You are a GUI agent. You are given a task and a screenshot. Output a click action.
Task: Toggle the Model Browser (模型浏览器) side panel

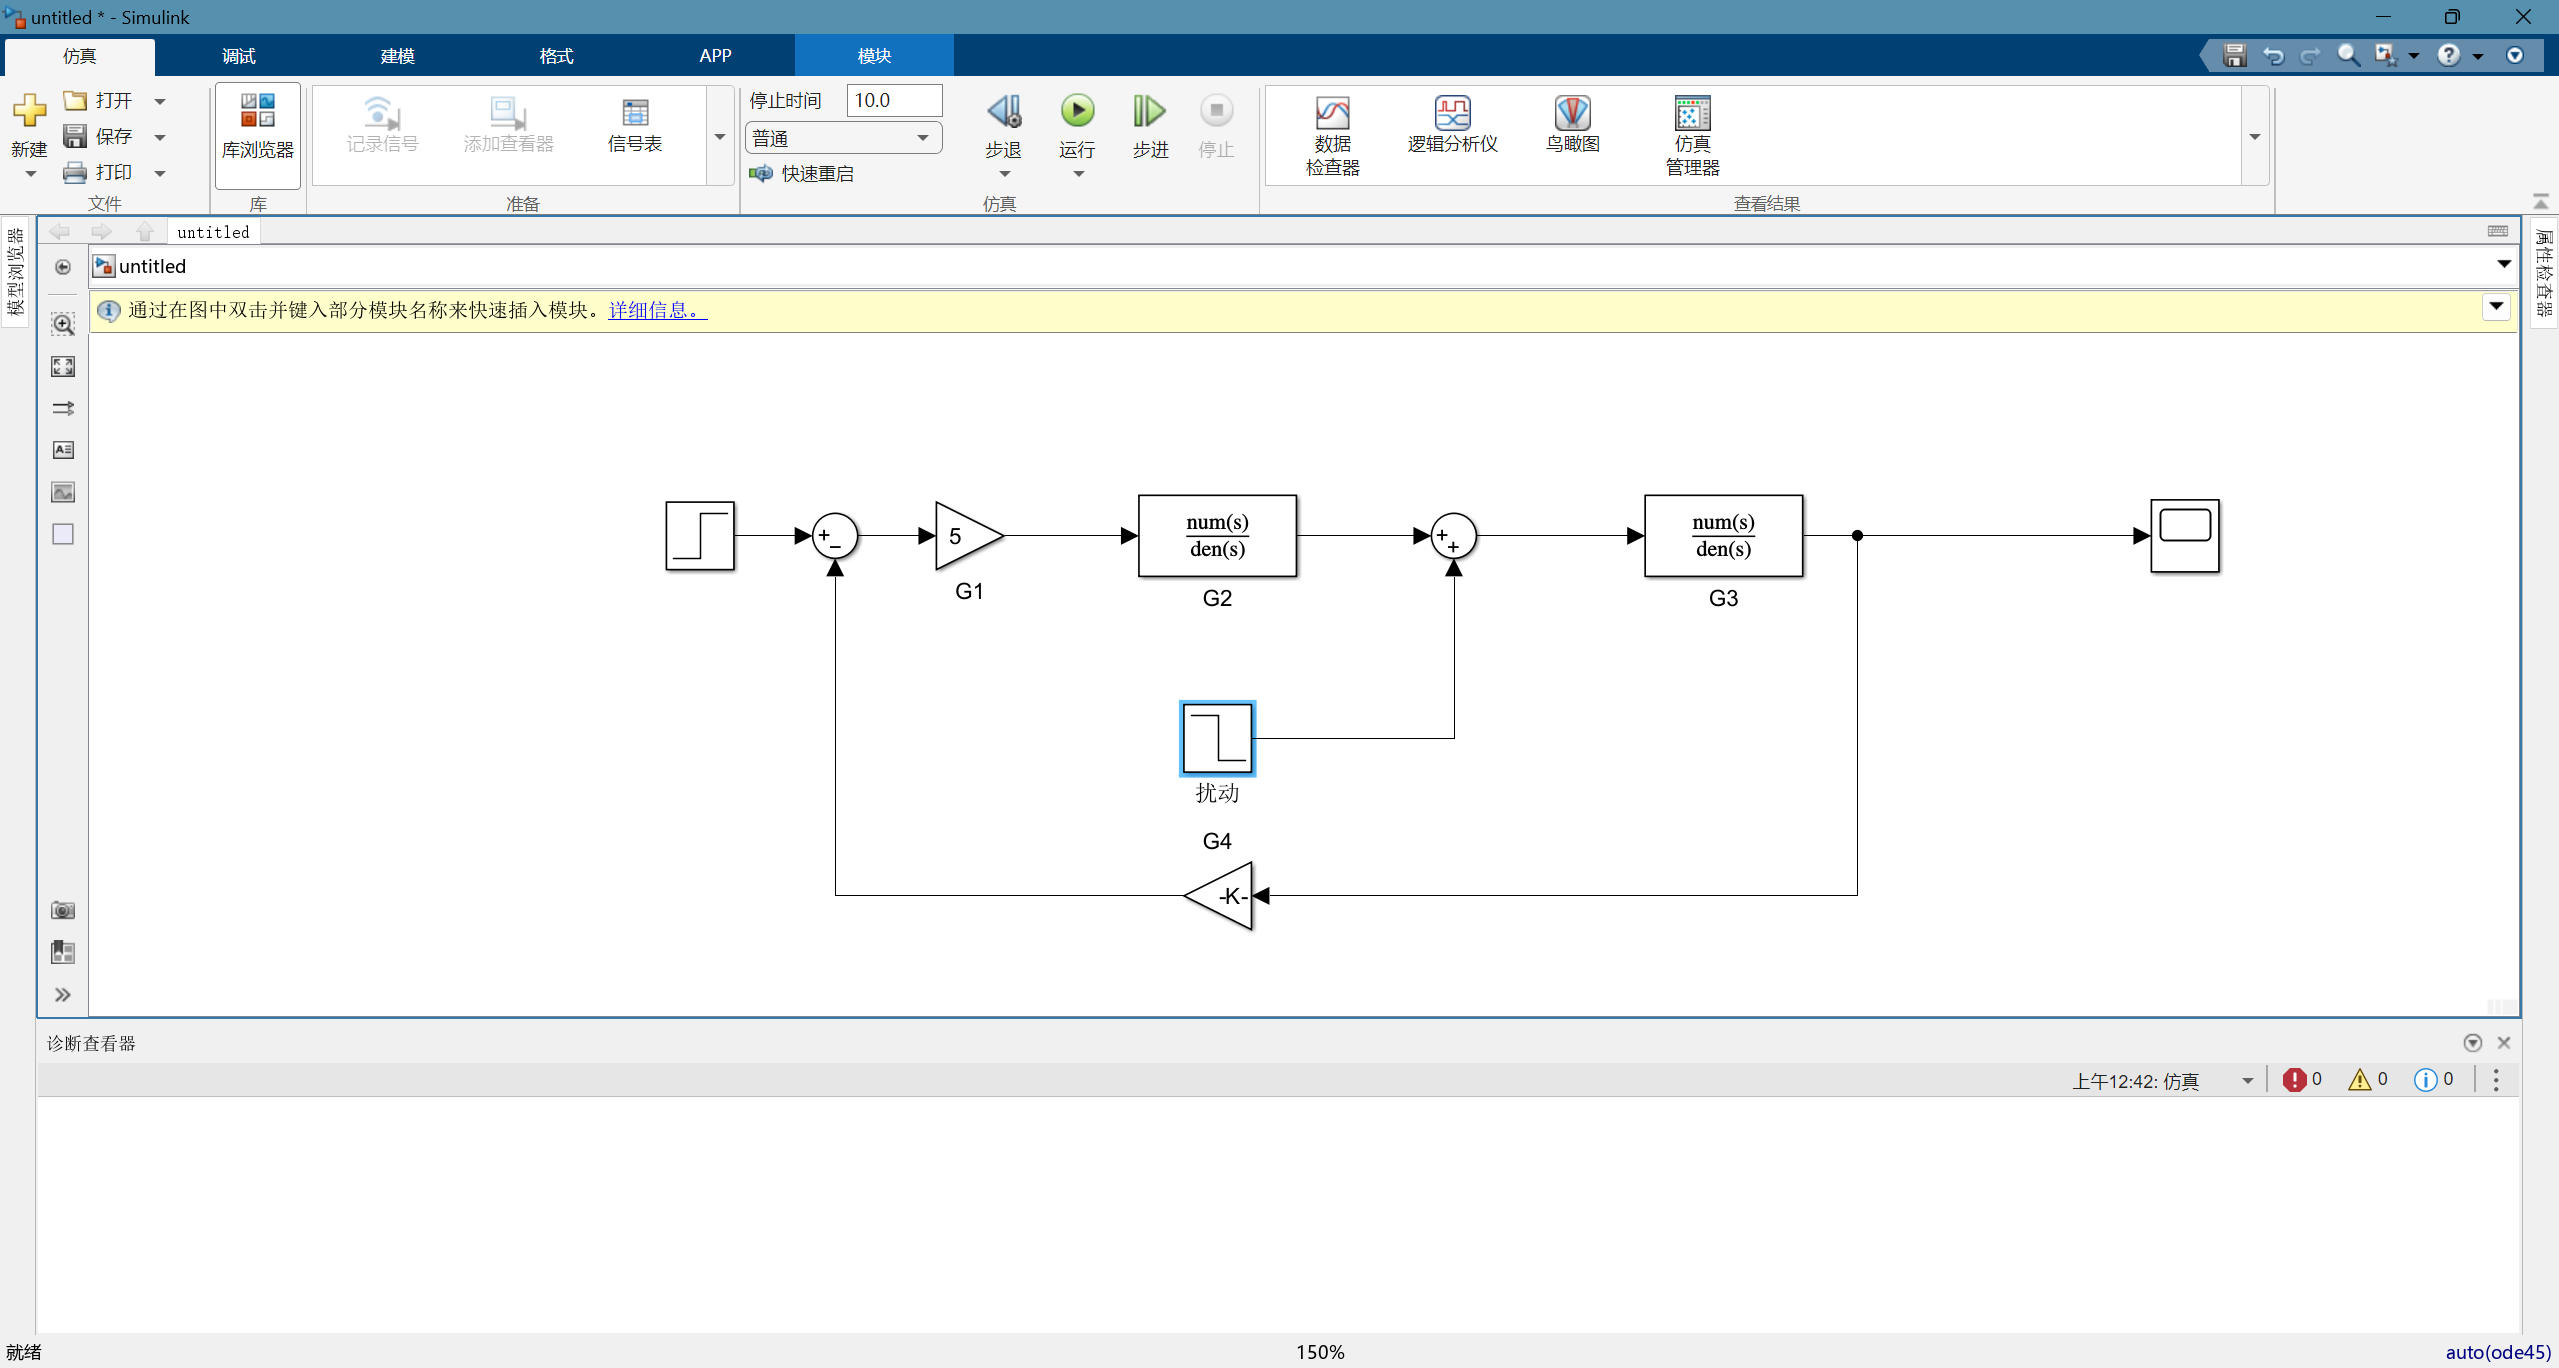click(x=15, y=272)
